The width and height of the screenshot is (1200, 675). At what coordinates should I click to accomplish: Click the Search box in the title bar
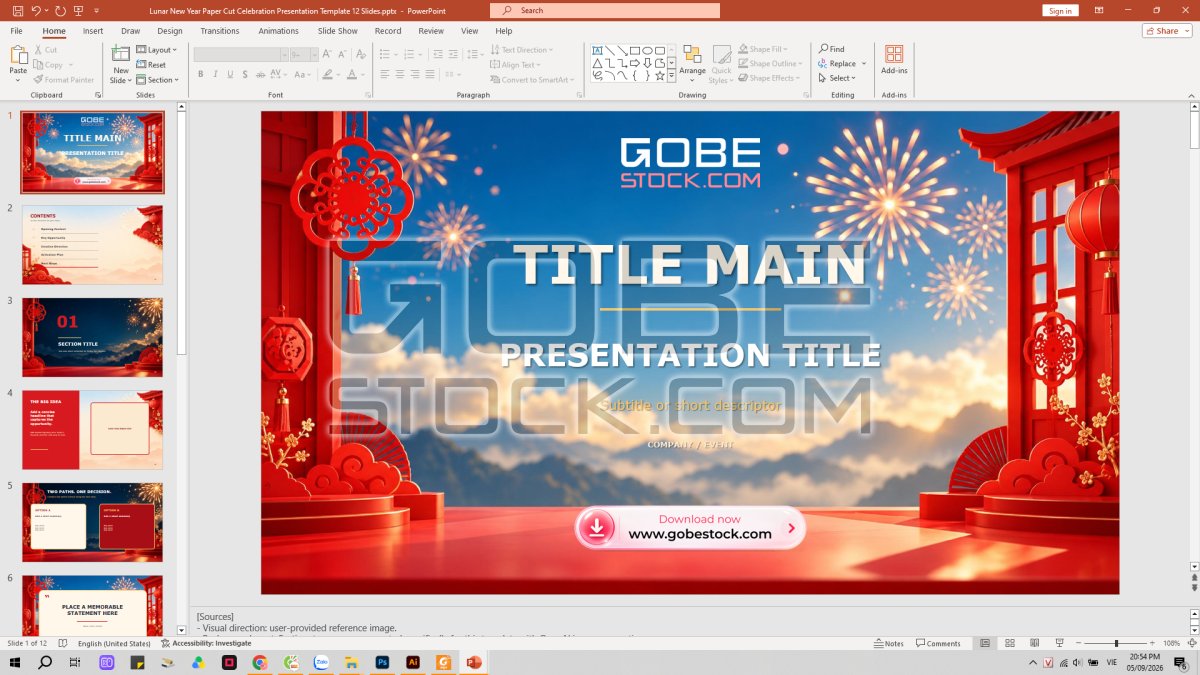click(605, 10)
